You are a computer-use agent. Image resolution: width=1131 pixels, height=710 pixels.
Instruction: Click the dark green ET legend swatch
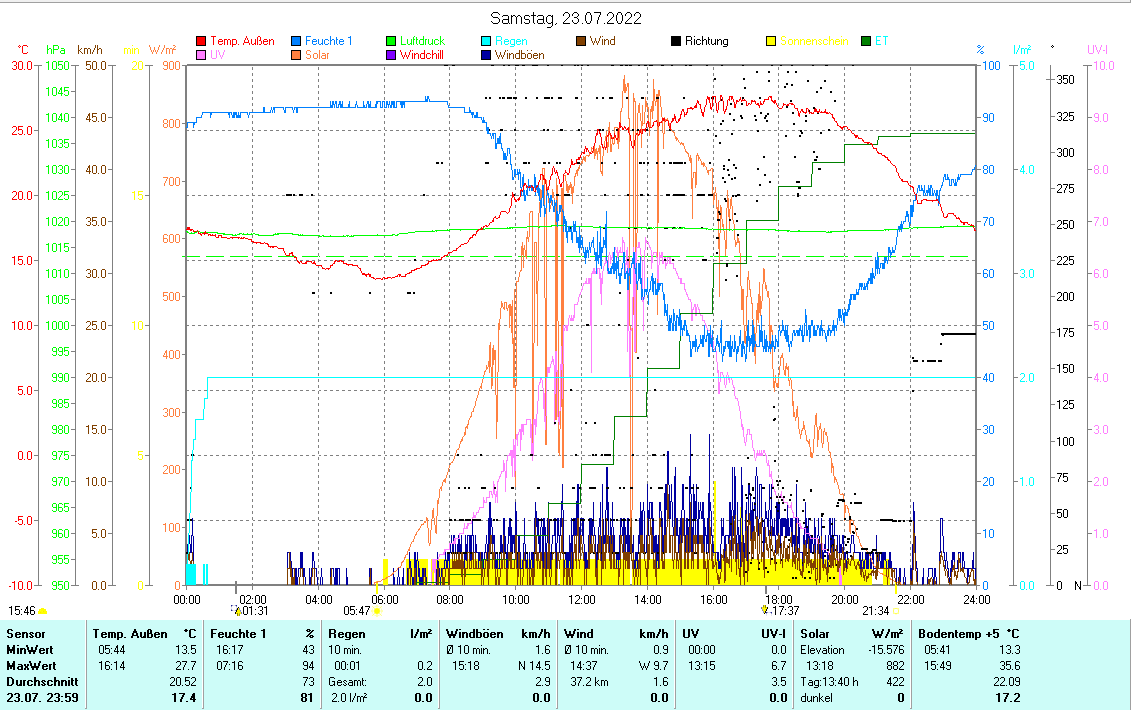867,42
